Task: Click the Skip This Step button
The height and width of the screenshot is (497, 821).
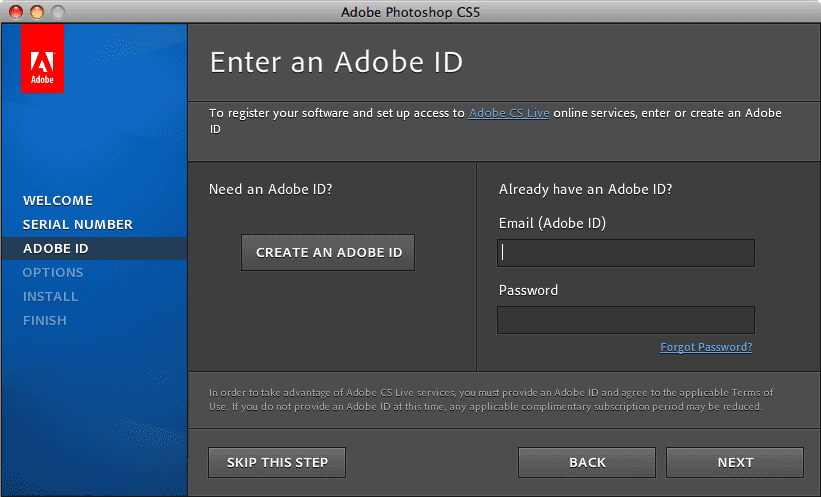Action: click(x=277, y=462)
